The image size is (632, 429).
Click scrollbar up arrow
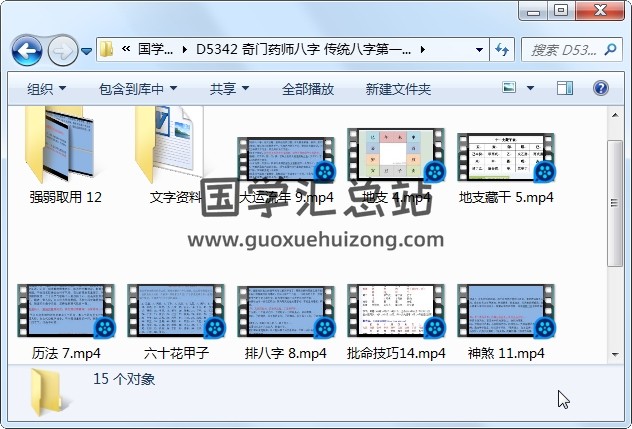point(615,116)
